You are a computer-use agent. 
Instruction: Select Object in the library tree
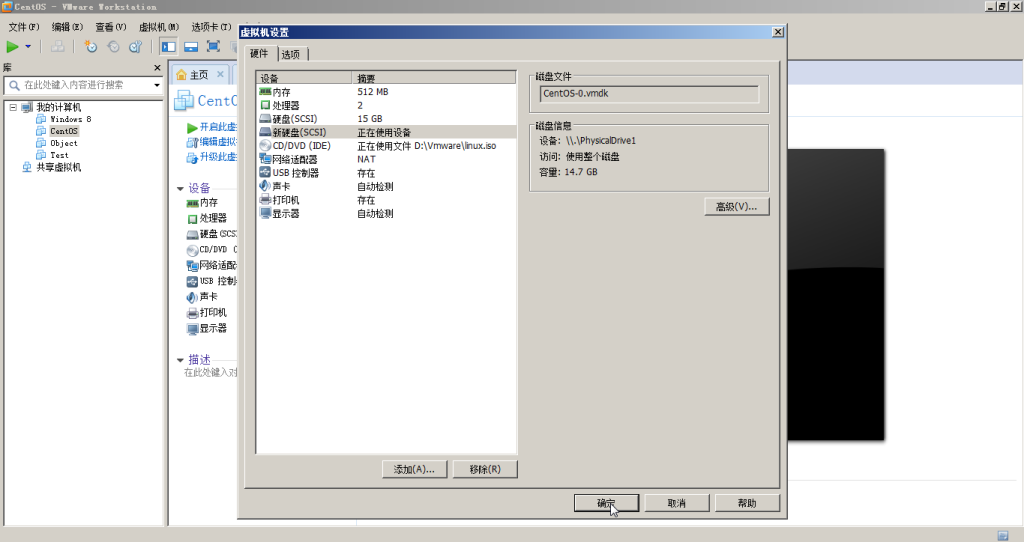64,143
